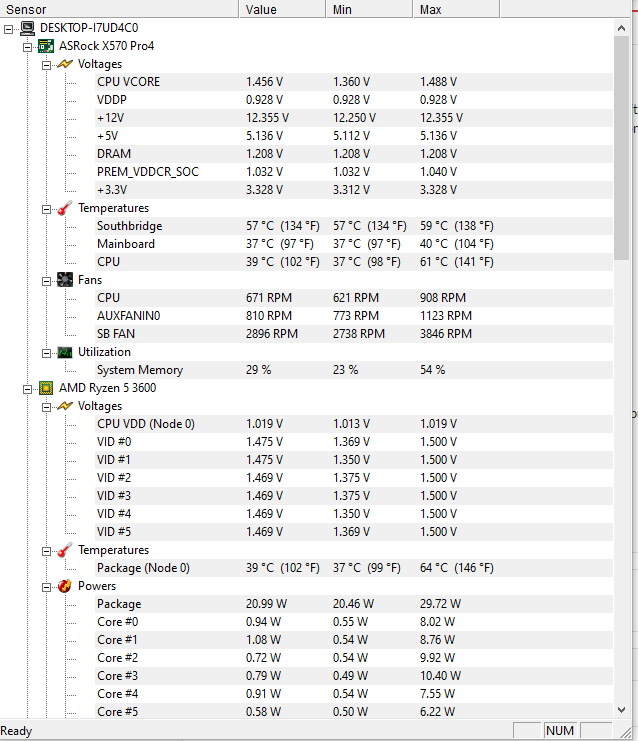Select the Package power row
The height and width of the screenshot is (741, 638).
(354, 604)
